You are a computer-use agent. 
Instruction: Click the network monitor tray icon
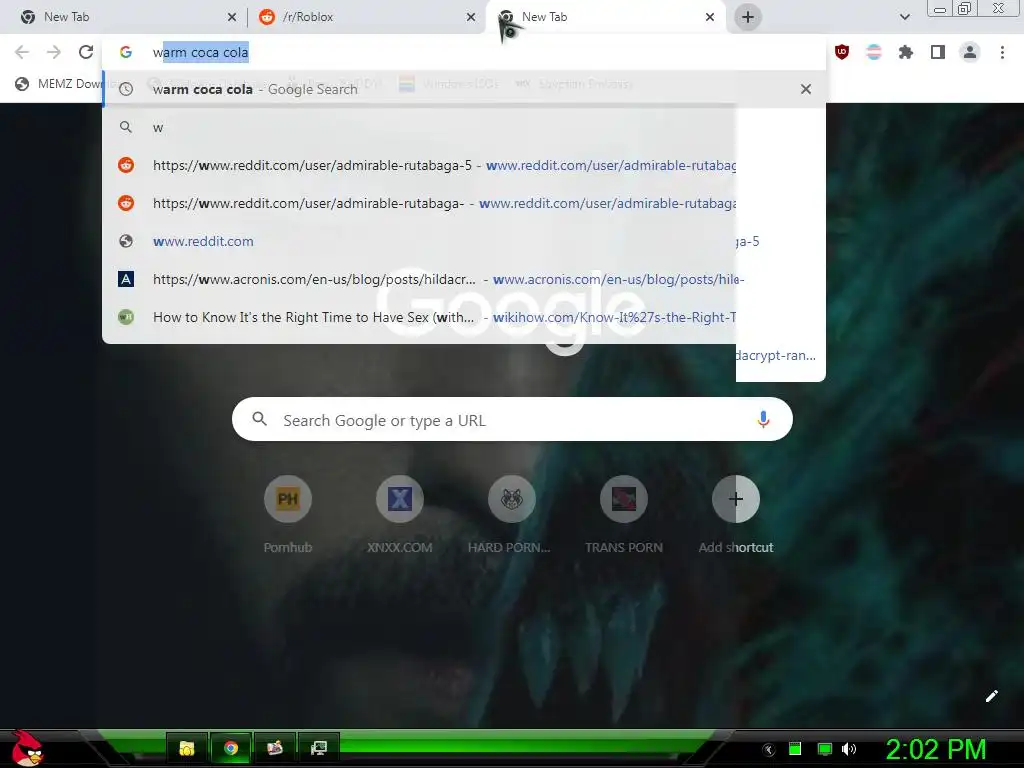tap(825, 749)
